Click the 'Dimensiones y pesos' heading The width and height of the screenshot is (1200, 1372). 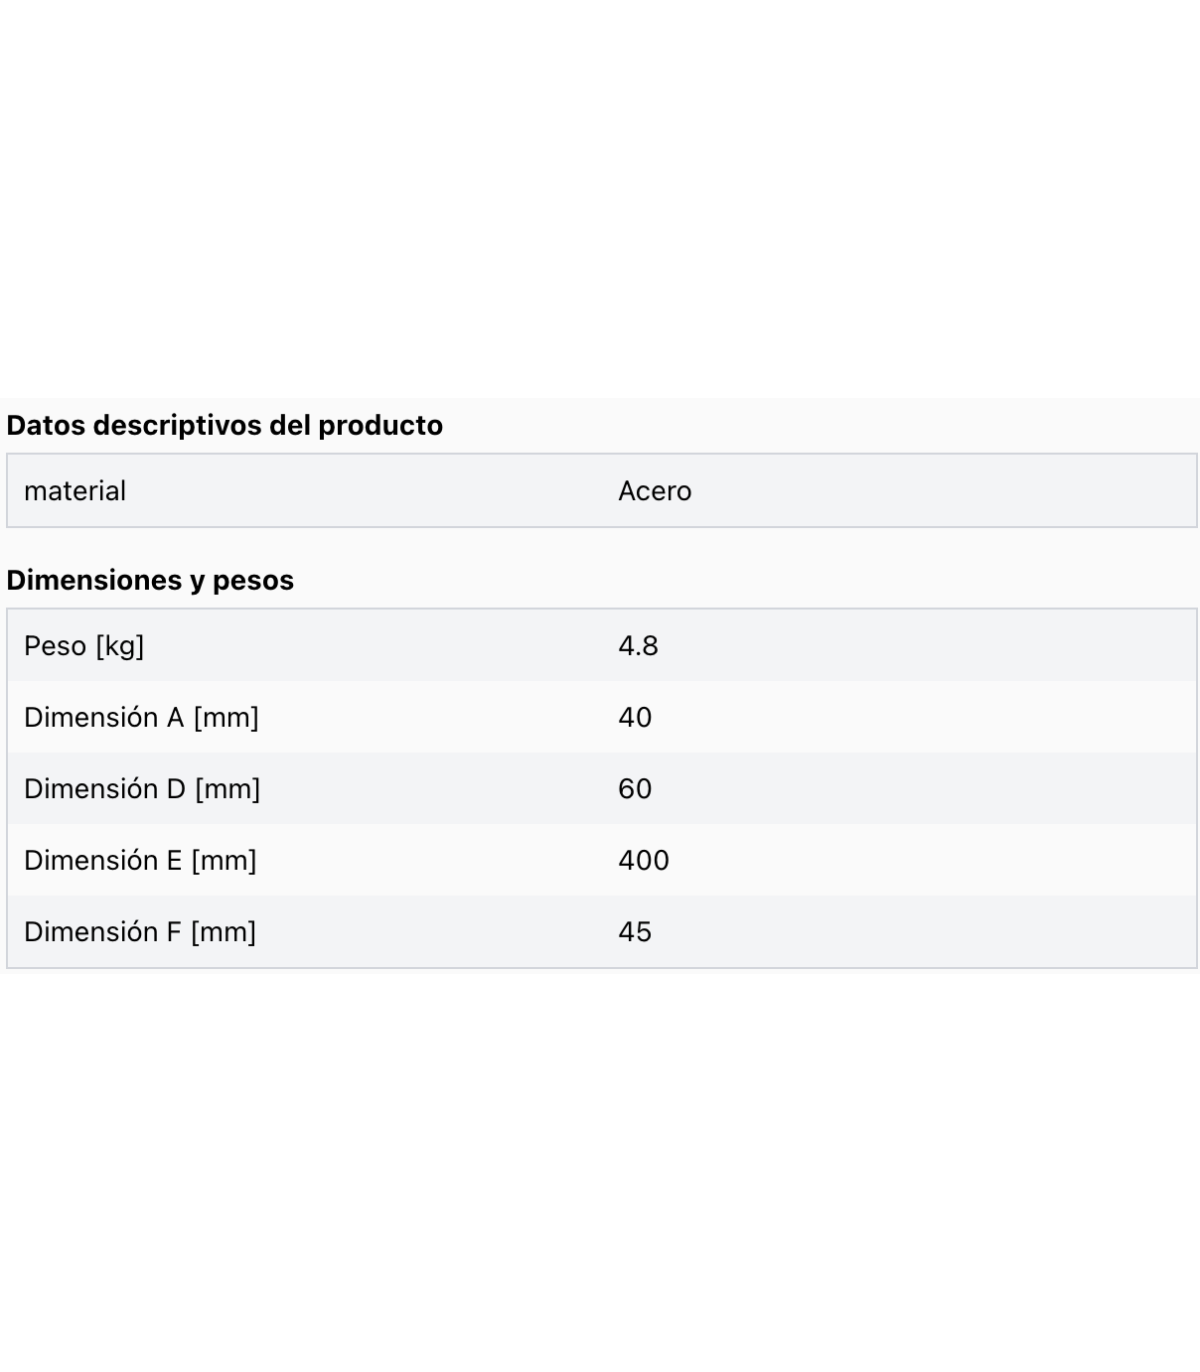(150, 580)
